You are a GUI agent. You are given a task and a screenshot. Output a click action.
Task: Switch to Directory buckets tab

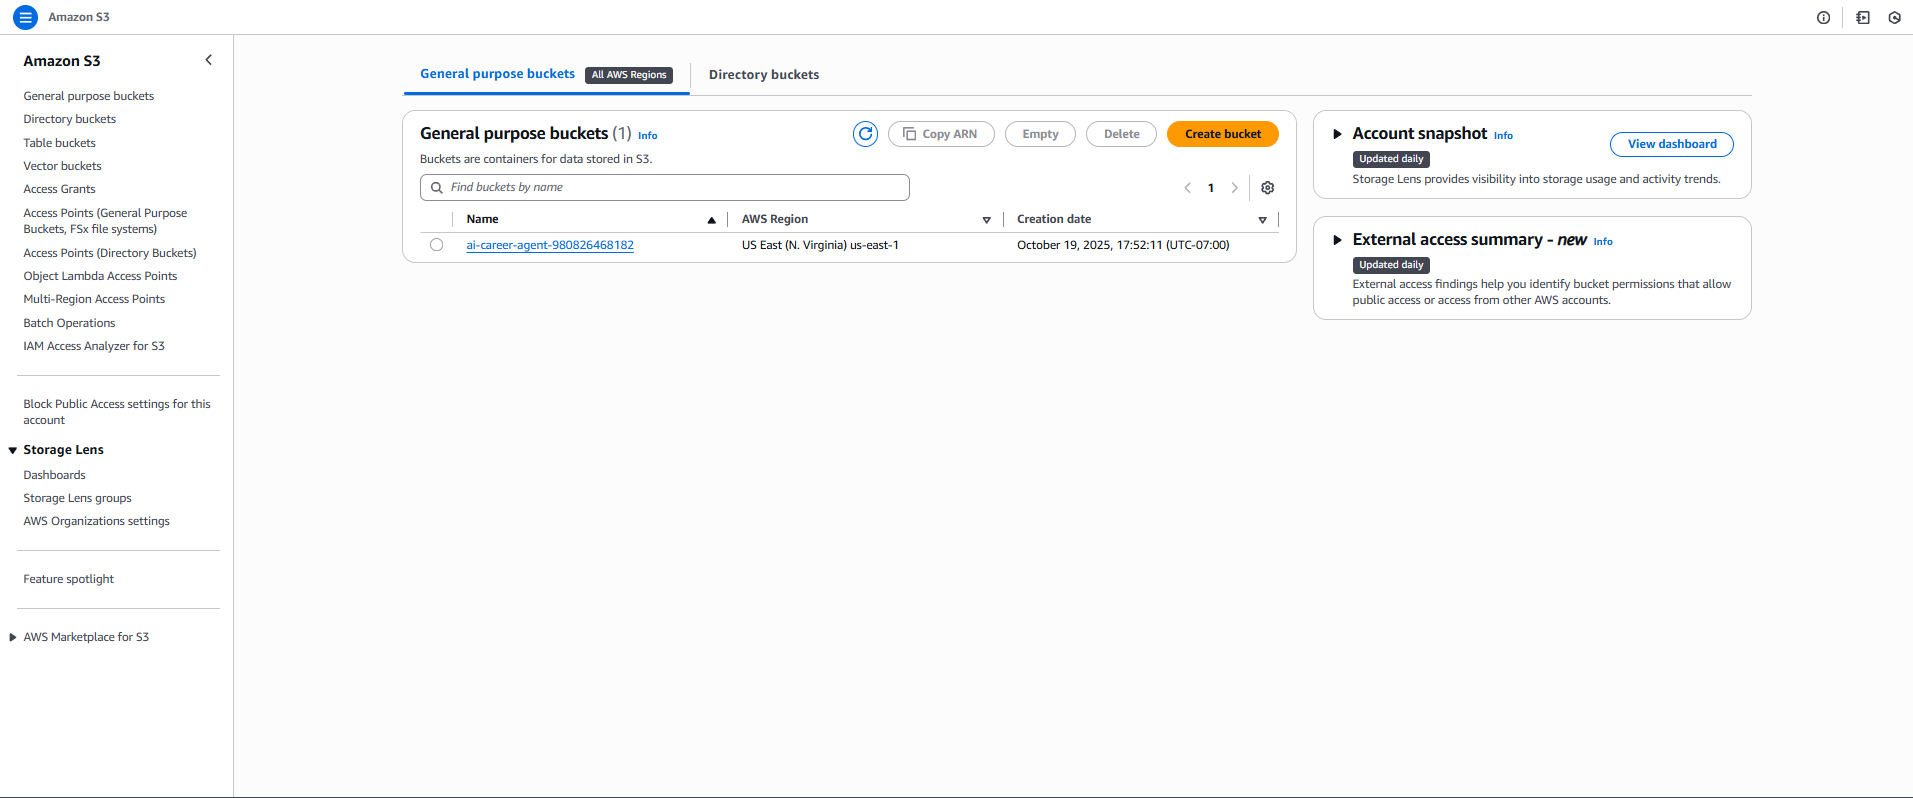tap(764, 75)
